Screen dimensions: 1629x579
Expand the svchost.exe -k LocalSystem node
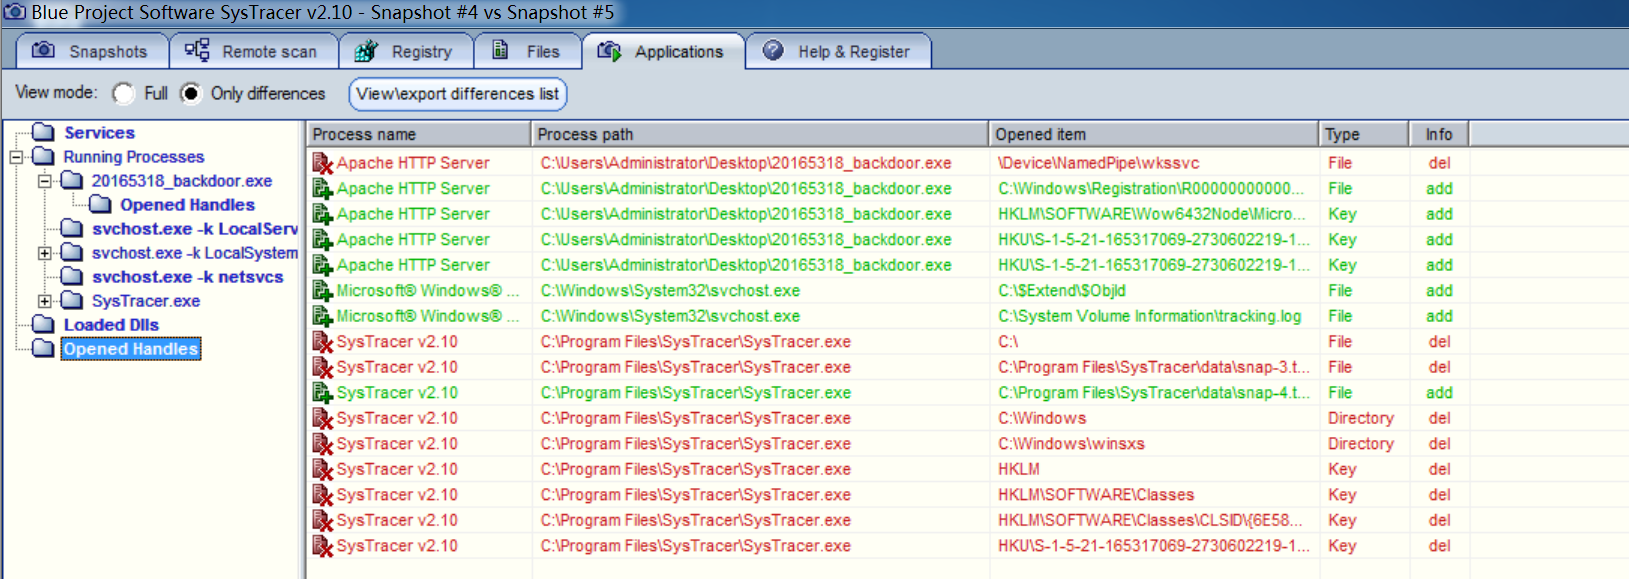click(44, 253)
